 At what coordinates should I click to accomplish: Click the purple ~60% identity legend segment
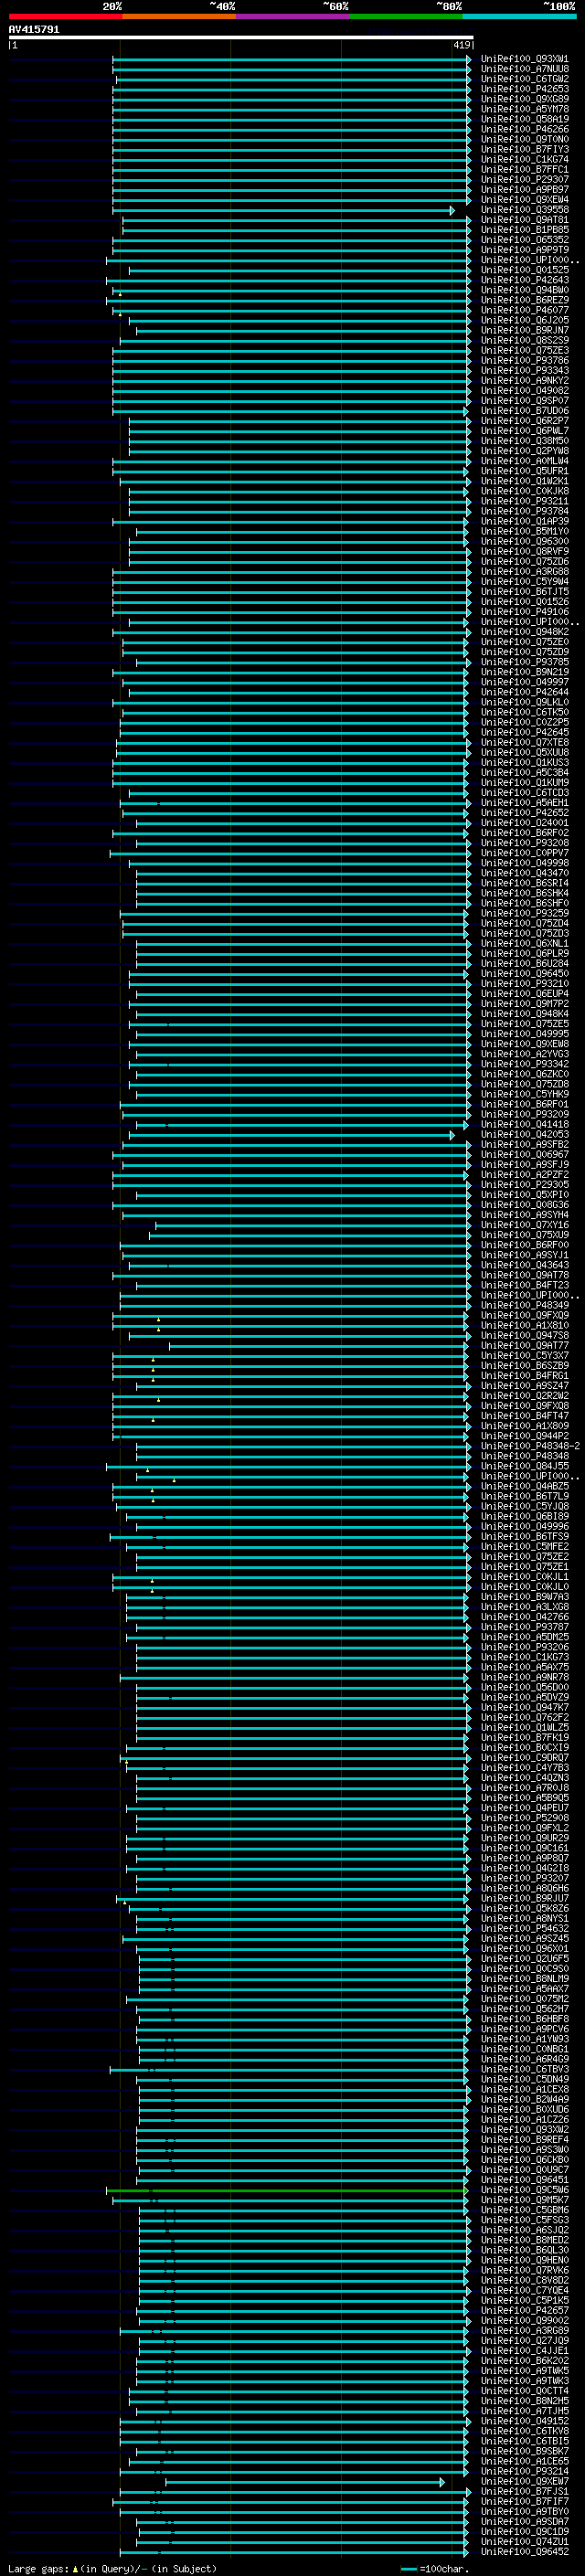pos(292,16)
